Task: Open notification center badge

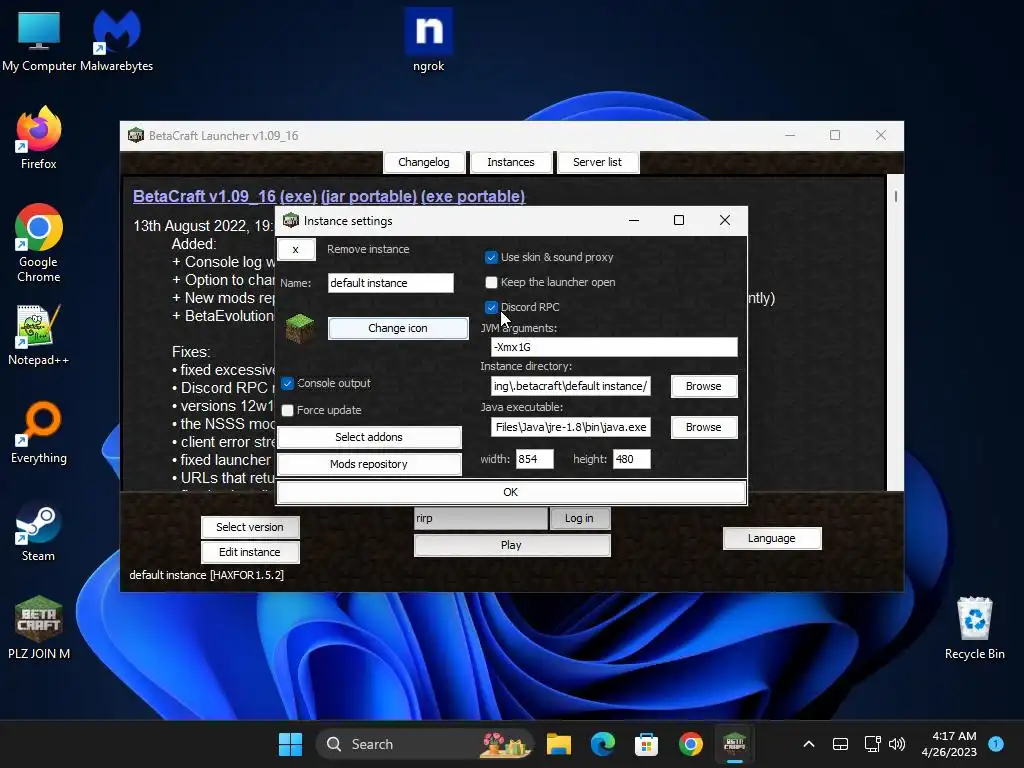Action: pos(996,744)
